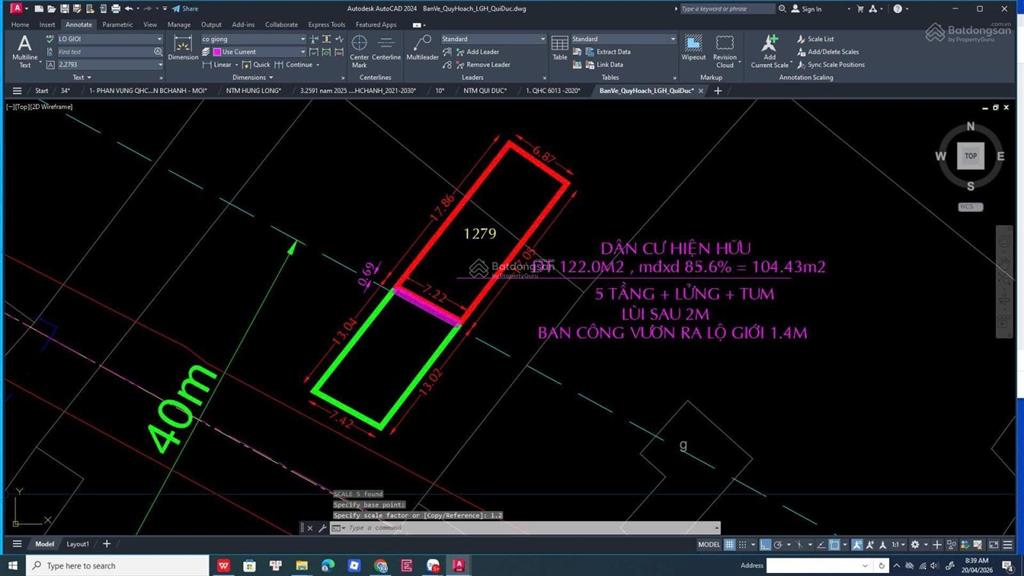
Task: Click the Windows search box on taskbar
Action: click(118, 566)
